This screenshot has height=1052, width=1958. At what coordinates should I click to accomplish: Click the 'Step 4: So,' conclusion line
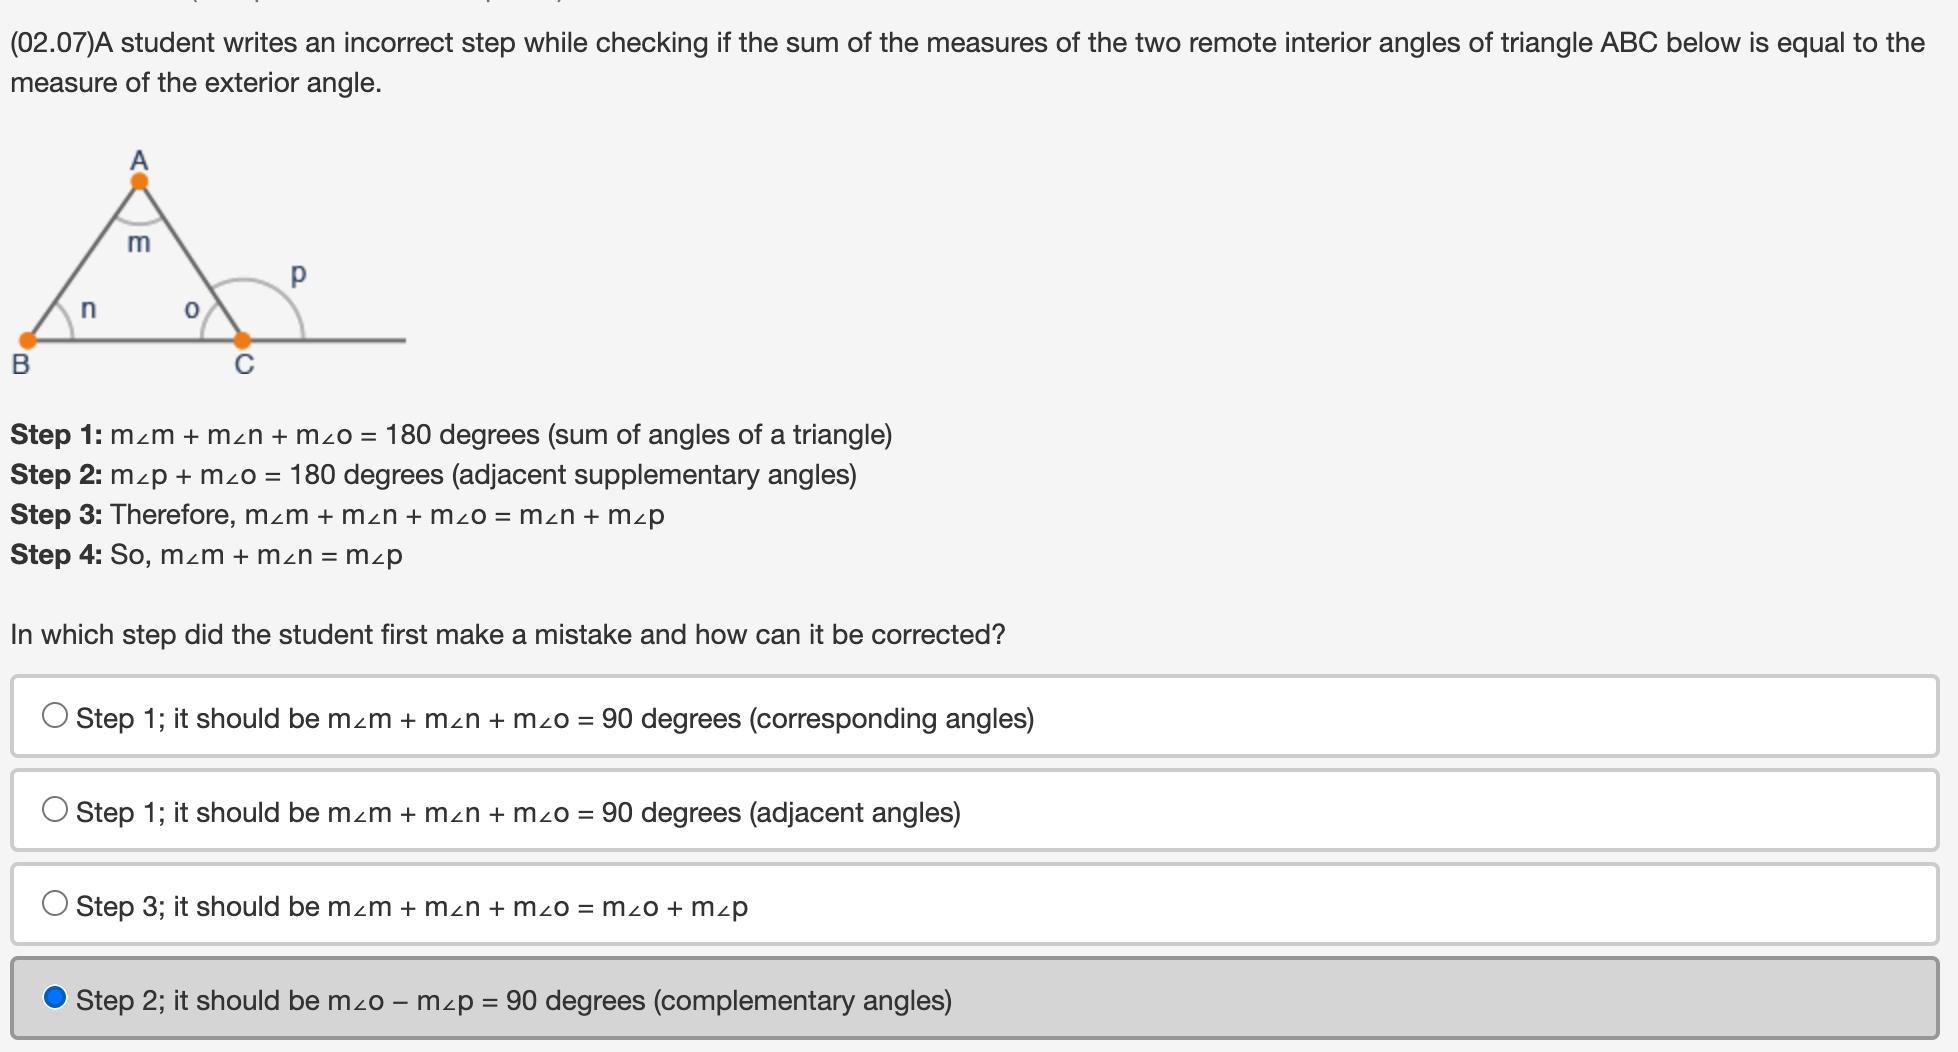(x=206, y=555)
